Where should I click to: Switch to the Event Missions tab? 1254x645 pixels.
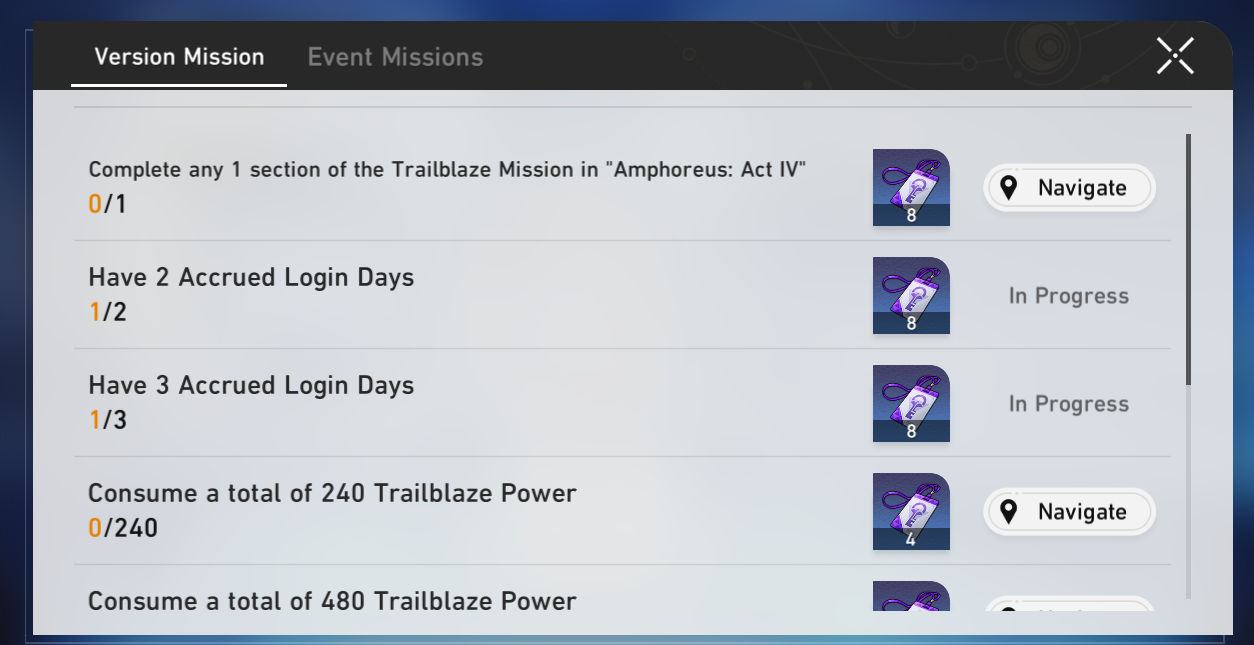pos(395,57)
